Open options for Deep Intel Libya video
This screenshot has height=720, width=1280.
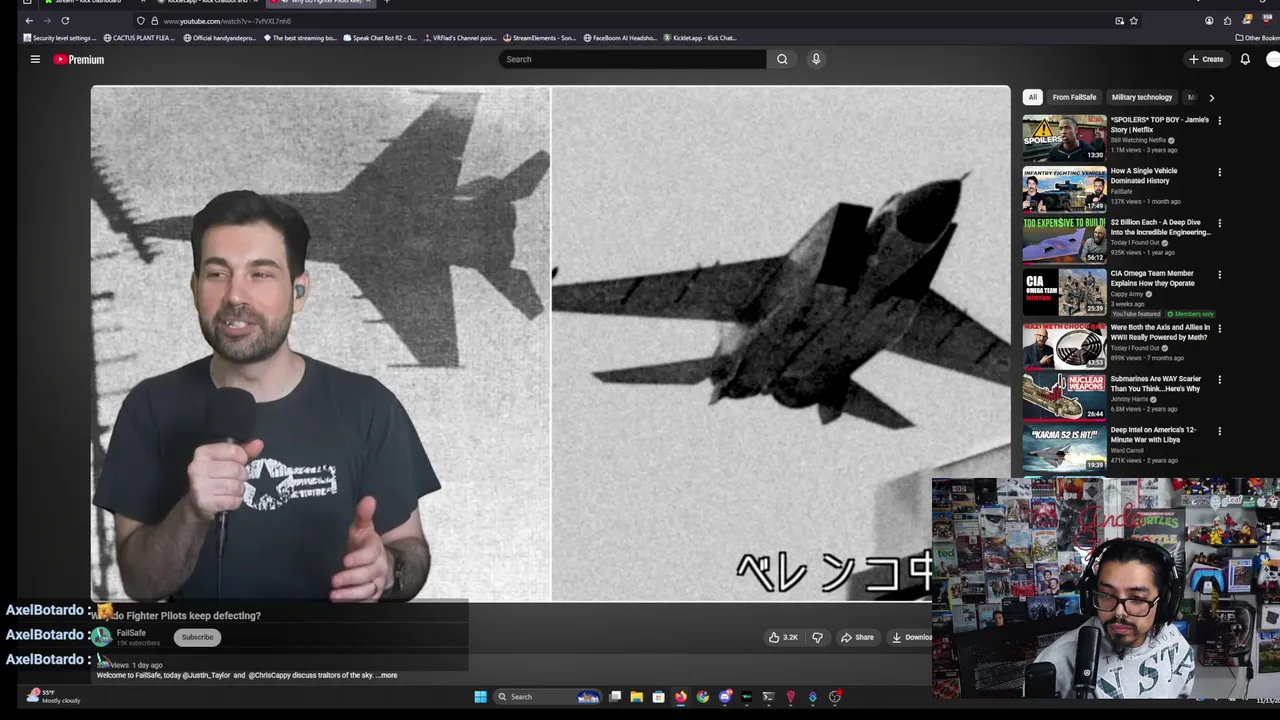[x=1219, y=431]
